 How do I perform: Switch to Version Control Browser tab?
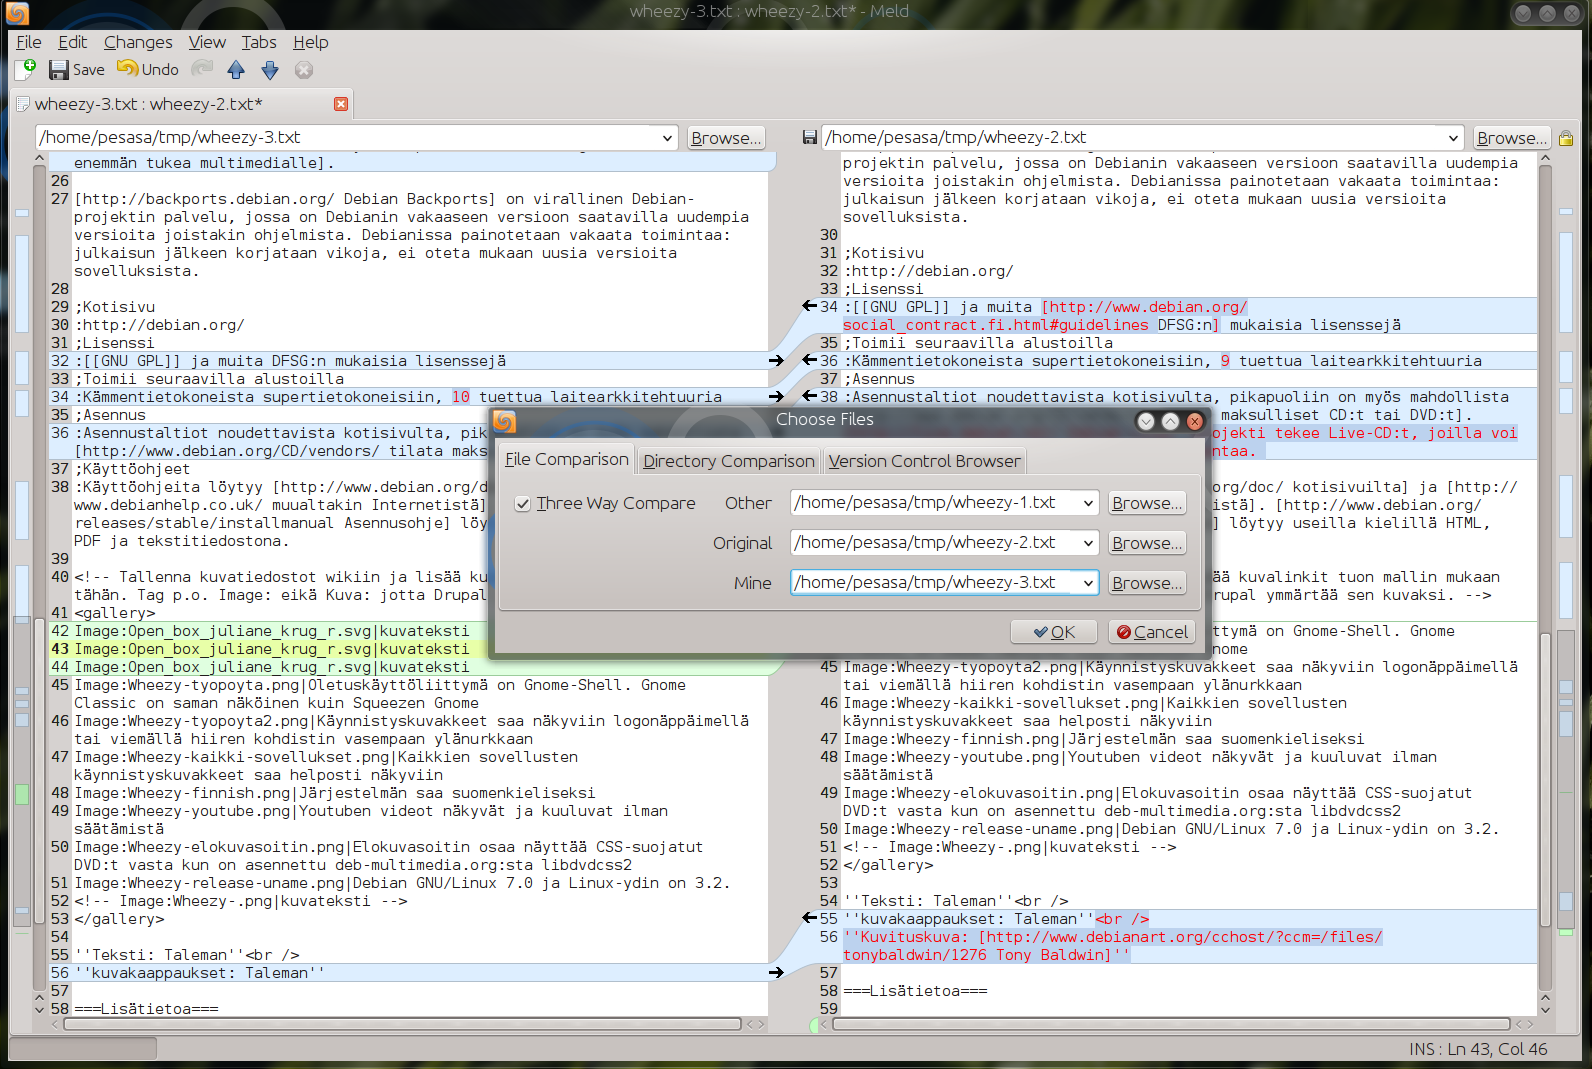tap(924, 461)
